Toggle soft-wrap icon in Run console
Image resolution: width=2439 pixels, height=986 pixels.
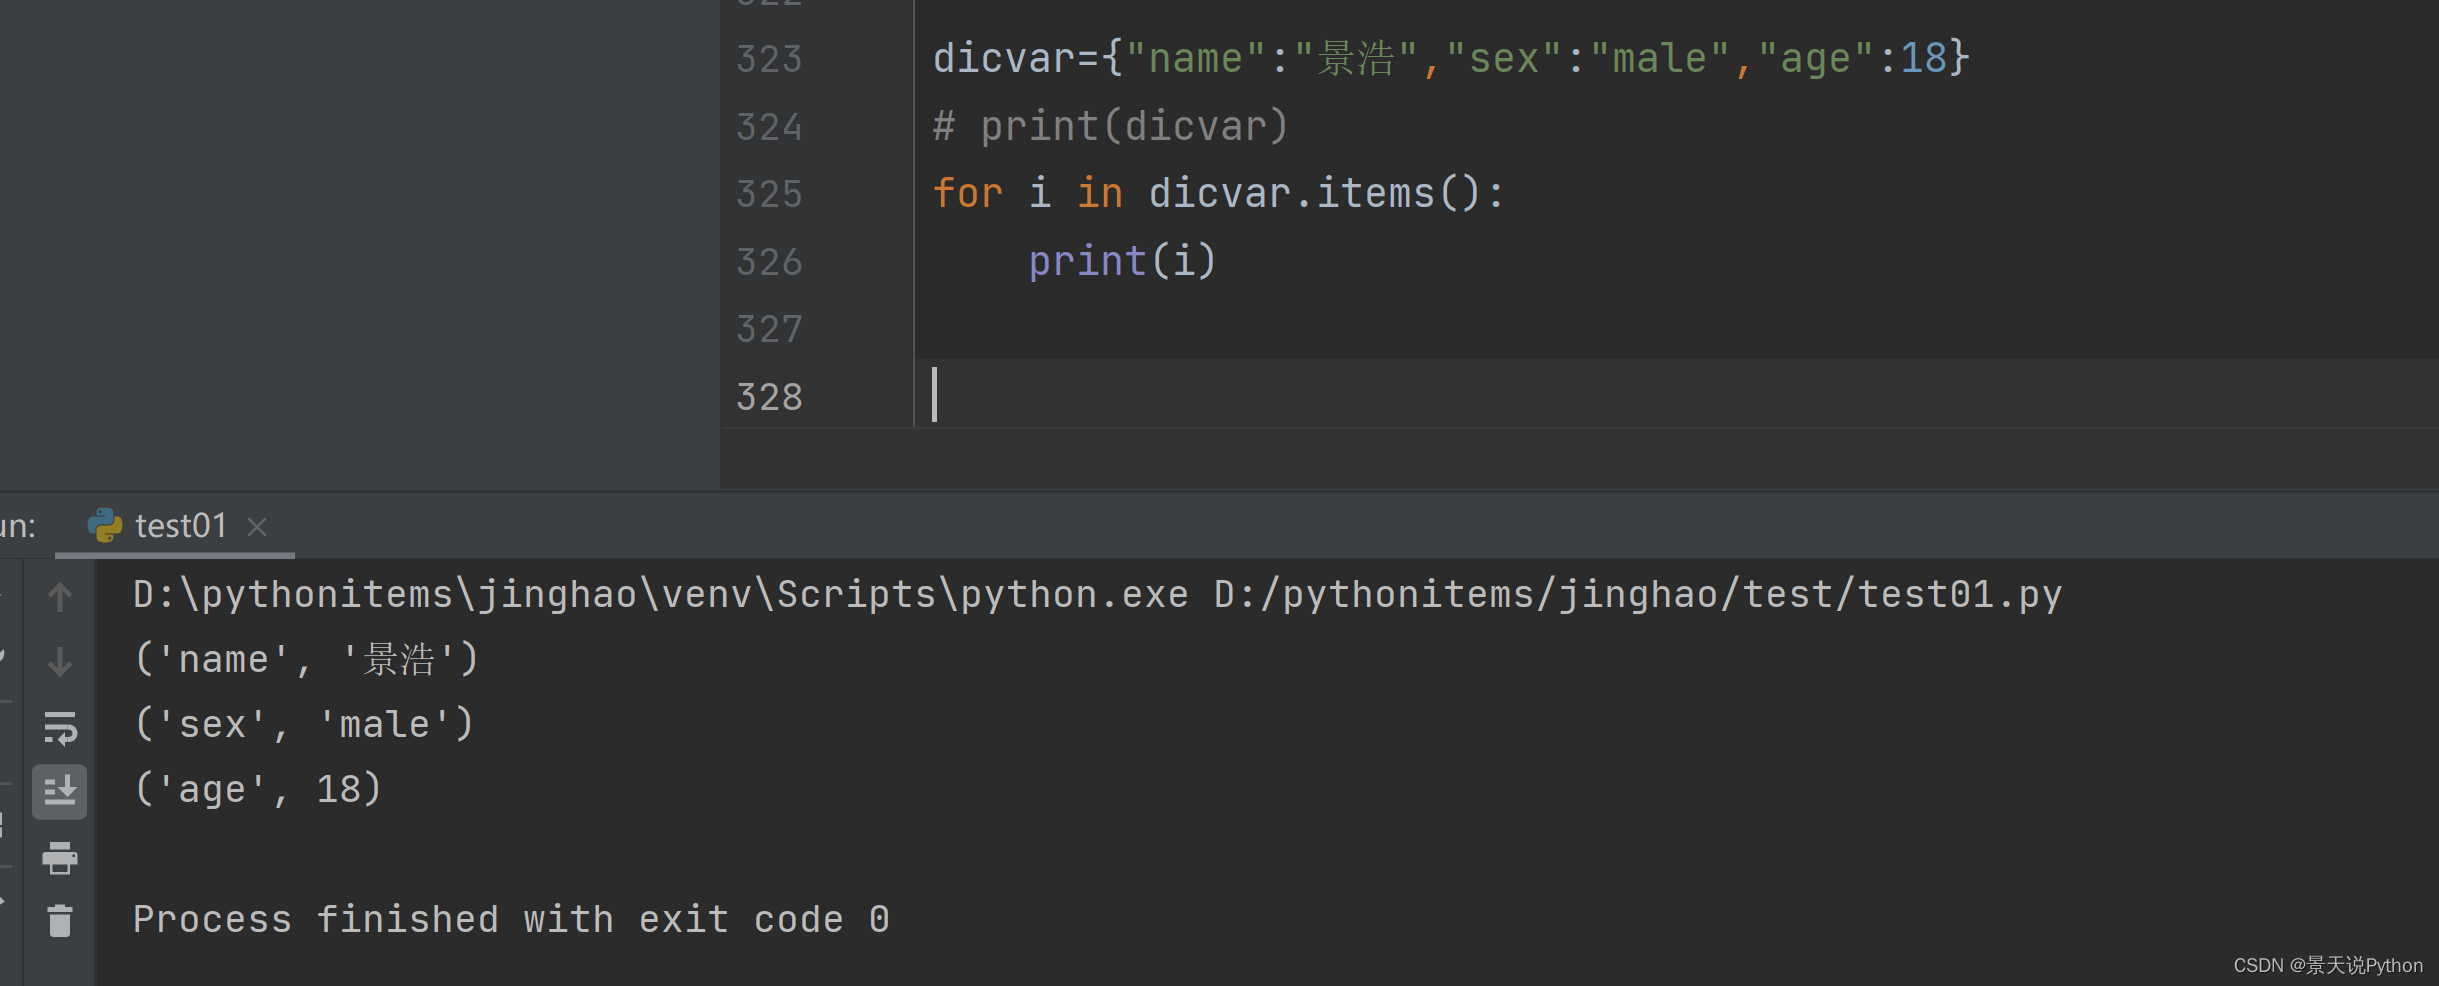[60, 727]
